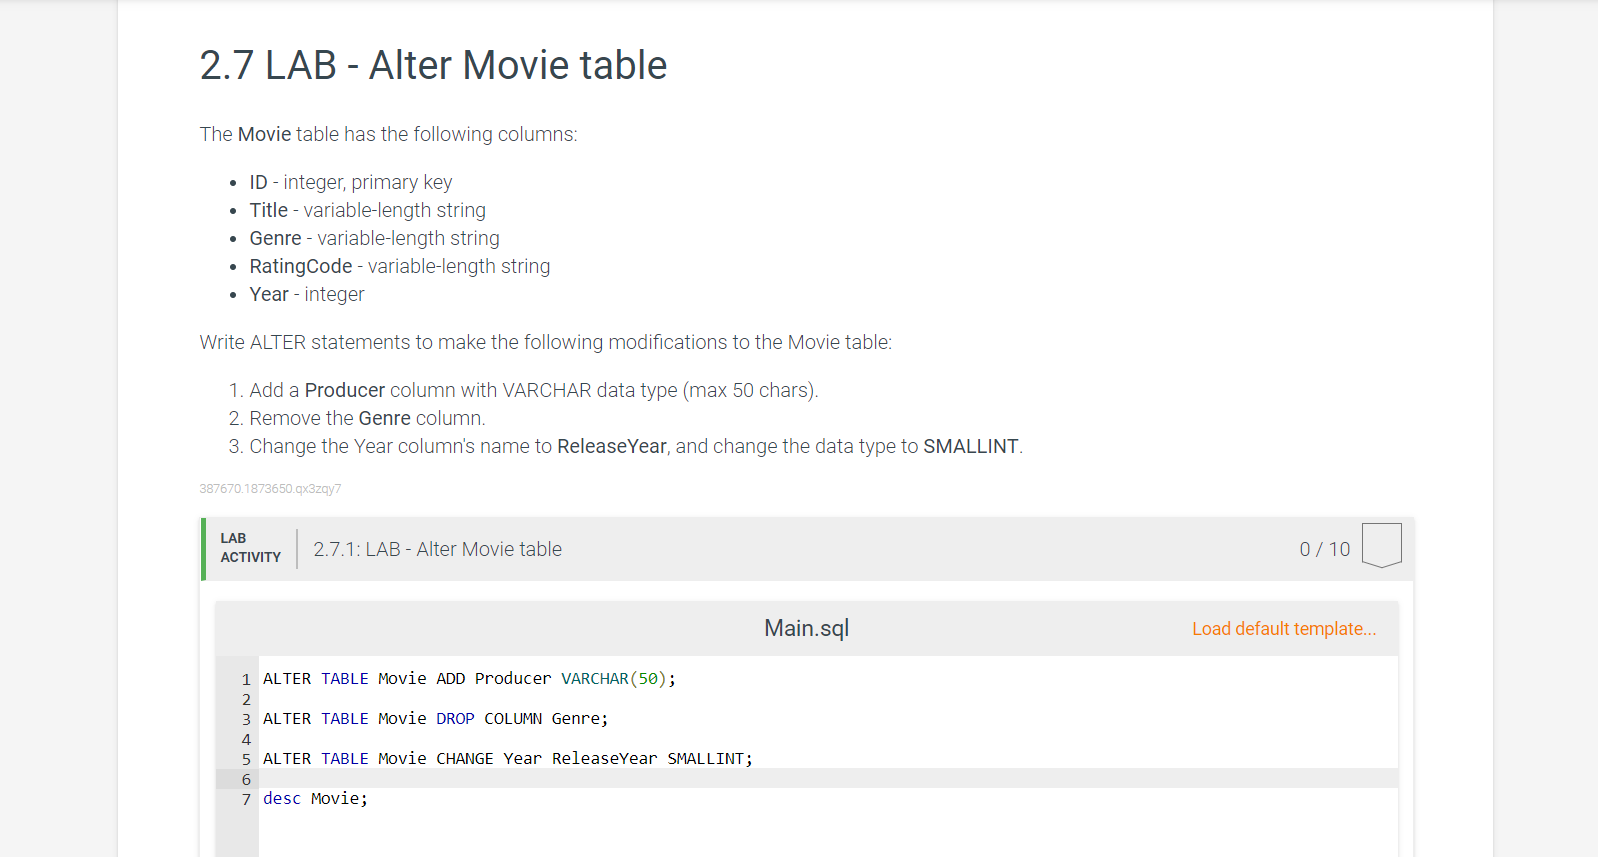Click the DROP COLUMN Genre code line
This screenshot has width=1598, height=857.
click(435, 719)
